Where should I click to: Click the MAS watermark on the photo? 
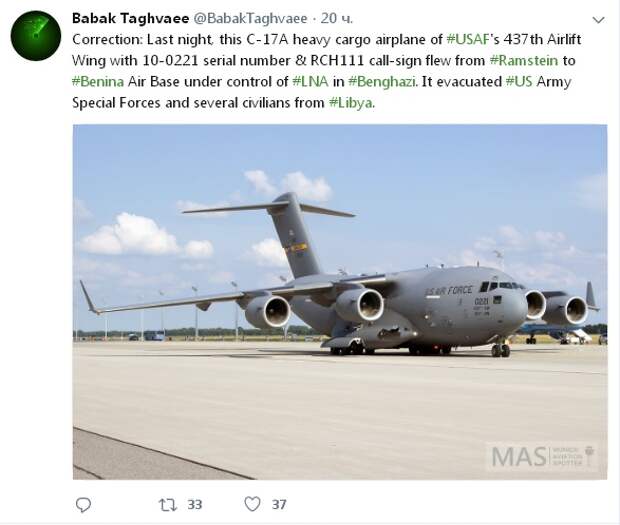[542, 457]
